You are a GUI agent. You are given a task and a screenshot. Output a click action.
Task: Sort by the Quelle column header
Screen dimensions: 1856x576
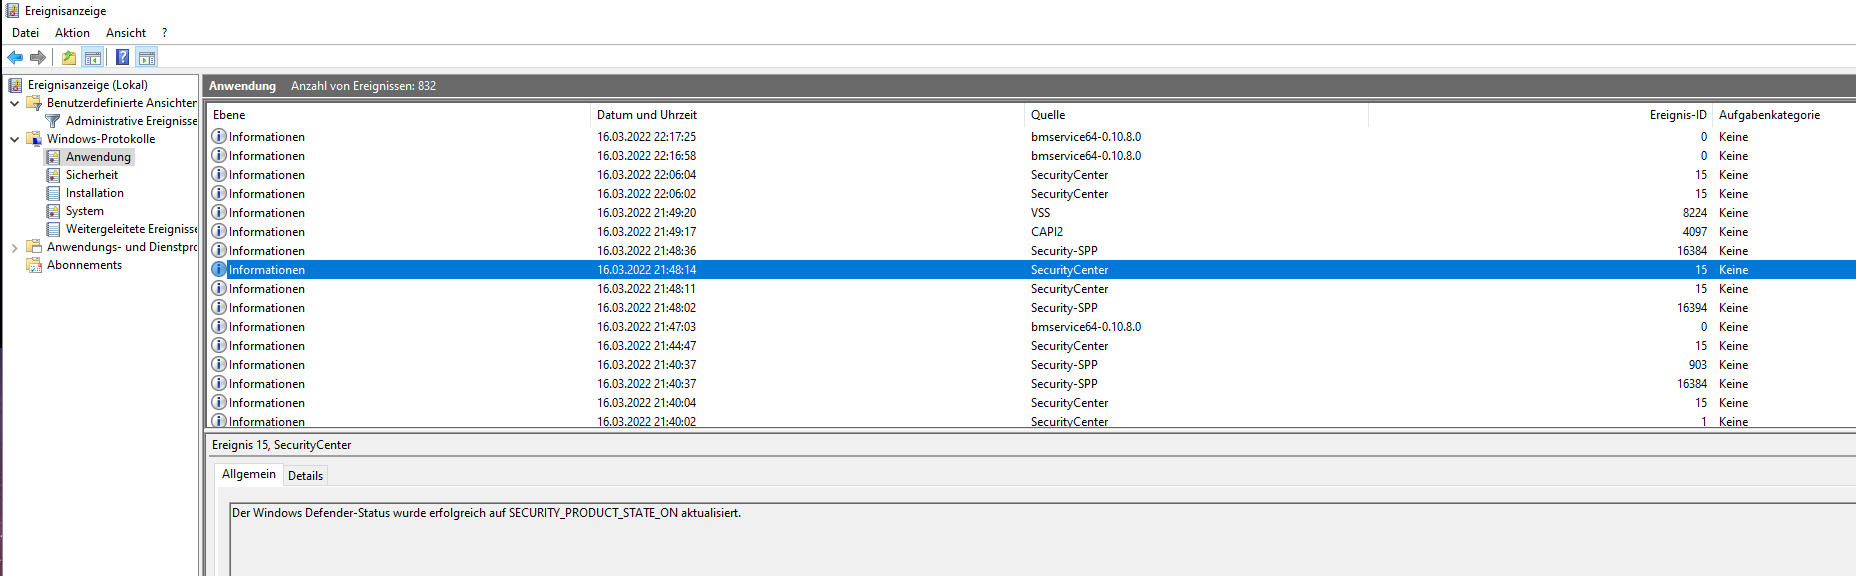point(1196,115)
